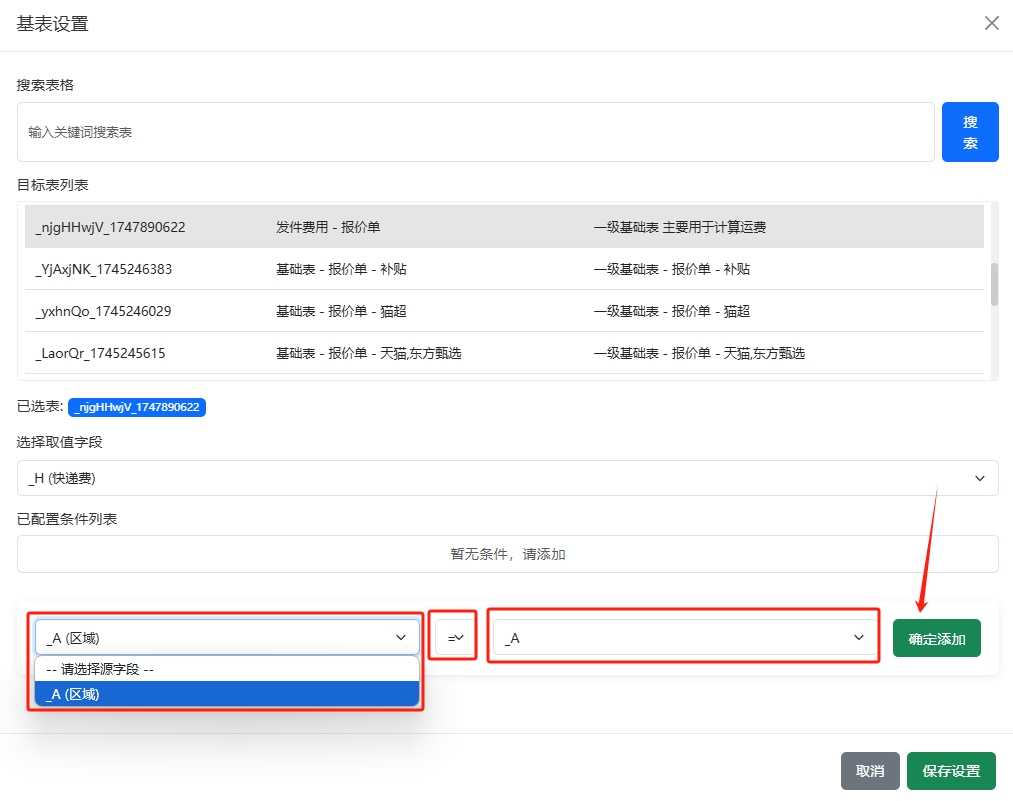Click the 暂无条件，请添加 placeholder area

507,554
